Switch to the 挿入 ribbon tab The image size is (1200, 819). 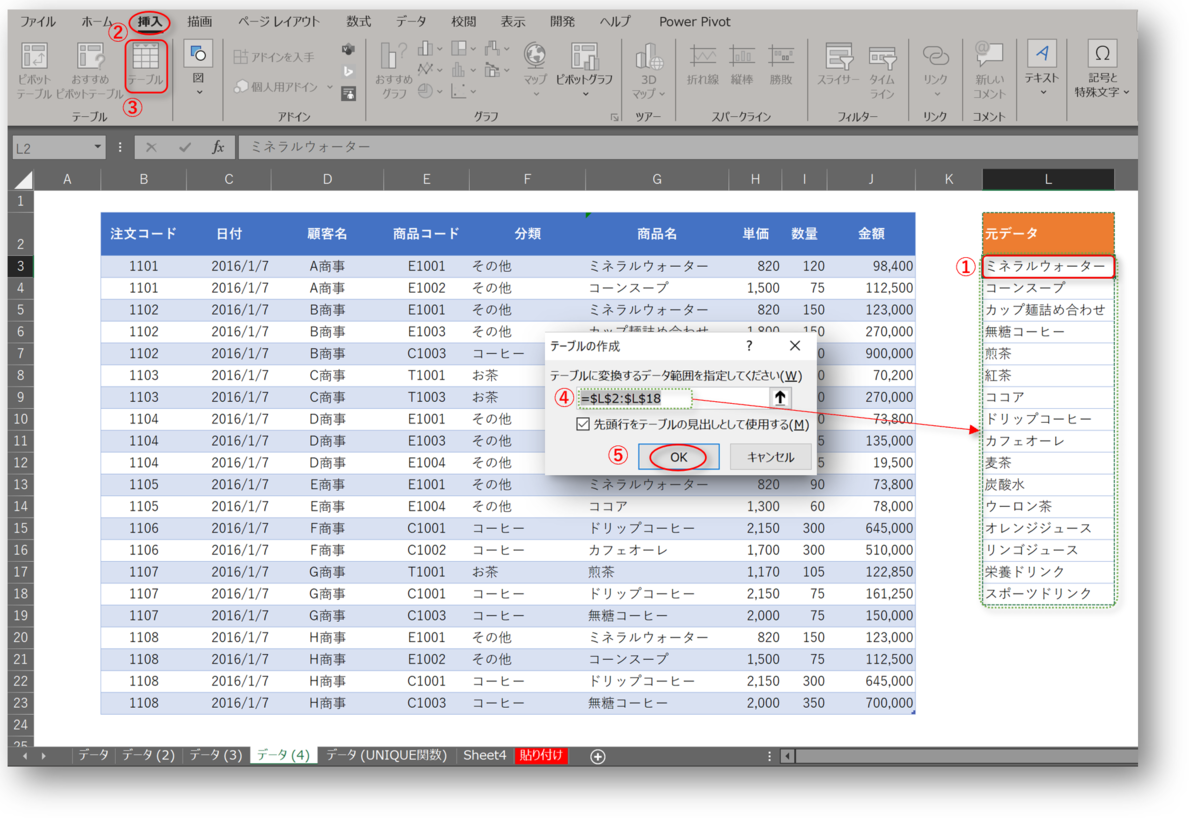click(x=149, y=21)
